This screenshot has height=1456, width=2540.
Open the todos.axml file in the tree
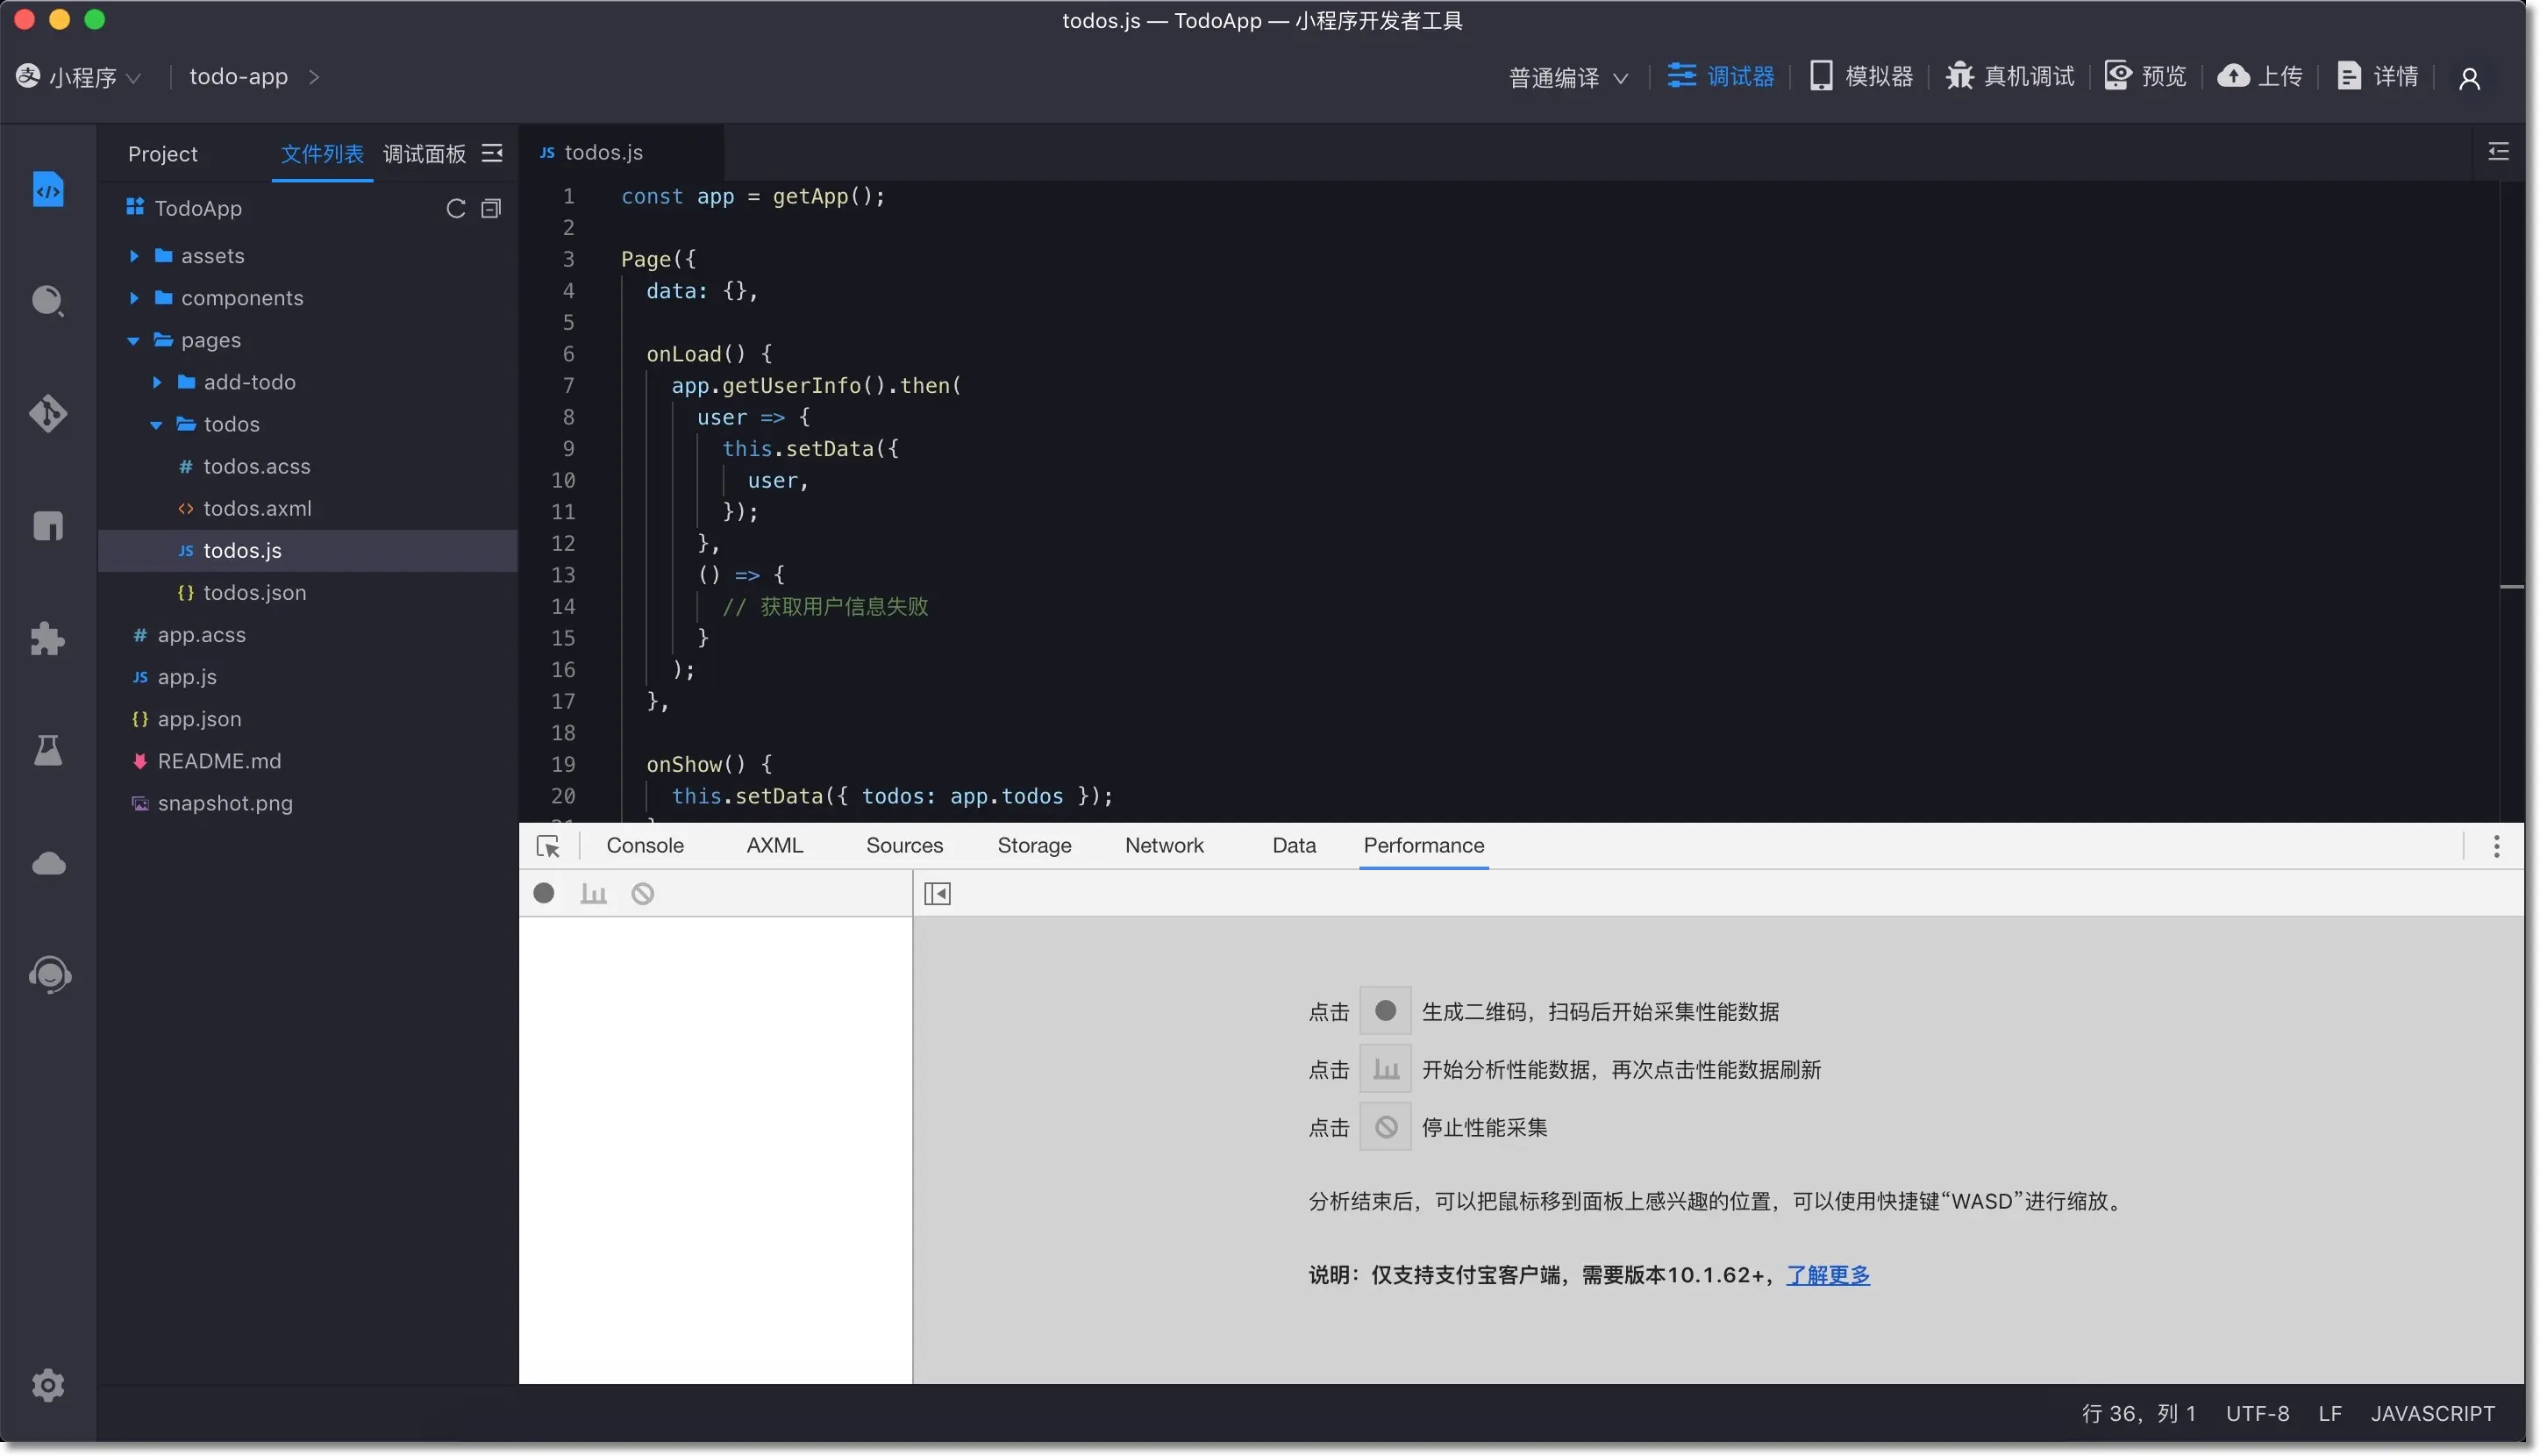click(x=257, y=508)
